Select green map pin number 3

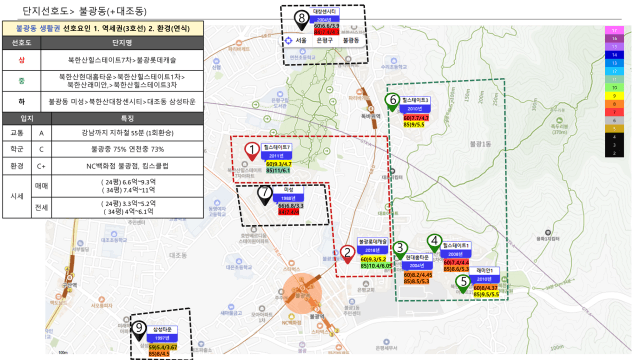click(x=400, y=249)
